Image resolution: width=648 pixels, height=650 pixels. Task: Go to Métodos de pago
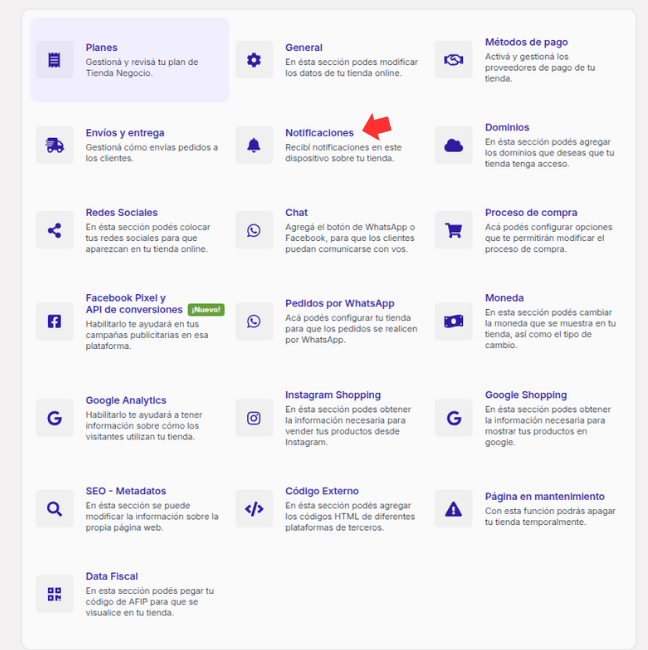(x=526, y=42)
